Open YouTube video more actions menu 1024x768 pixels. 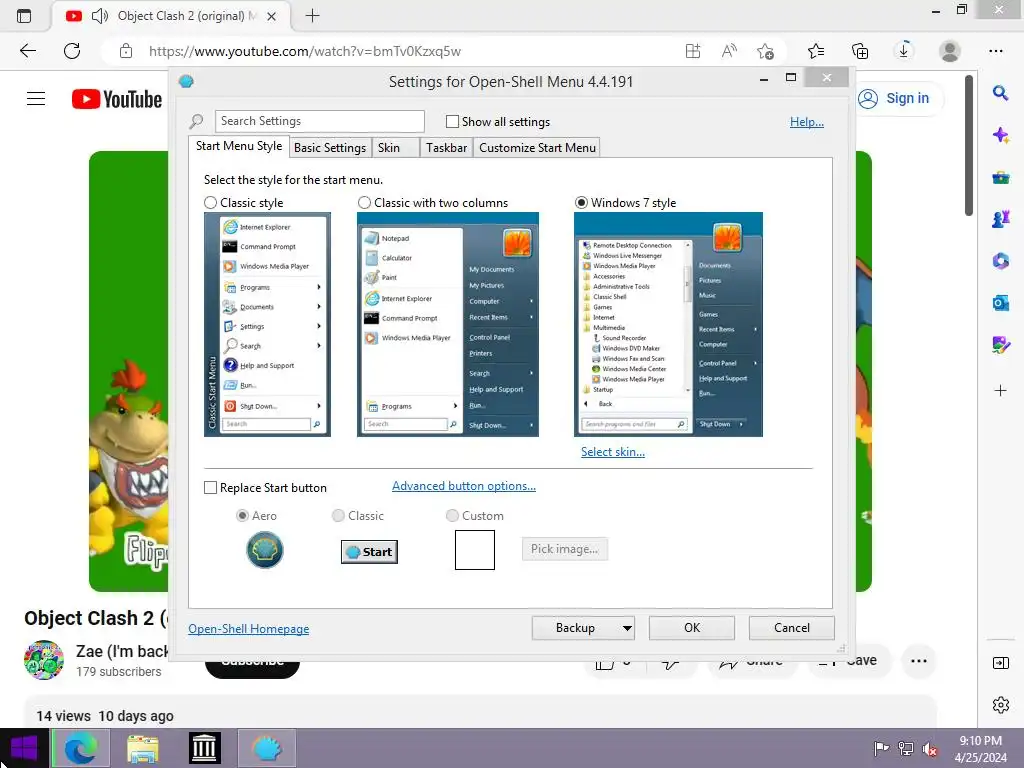pos(918,661)
